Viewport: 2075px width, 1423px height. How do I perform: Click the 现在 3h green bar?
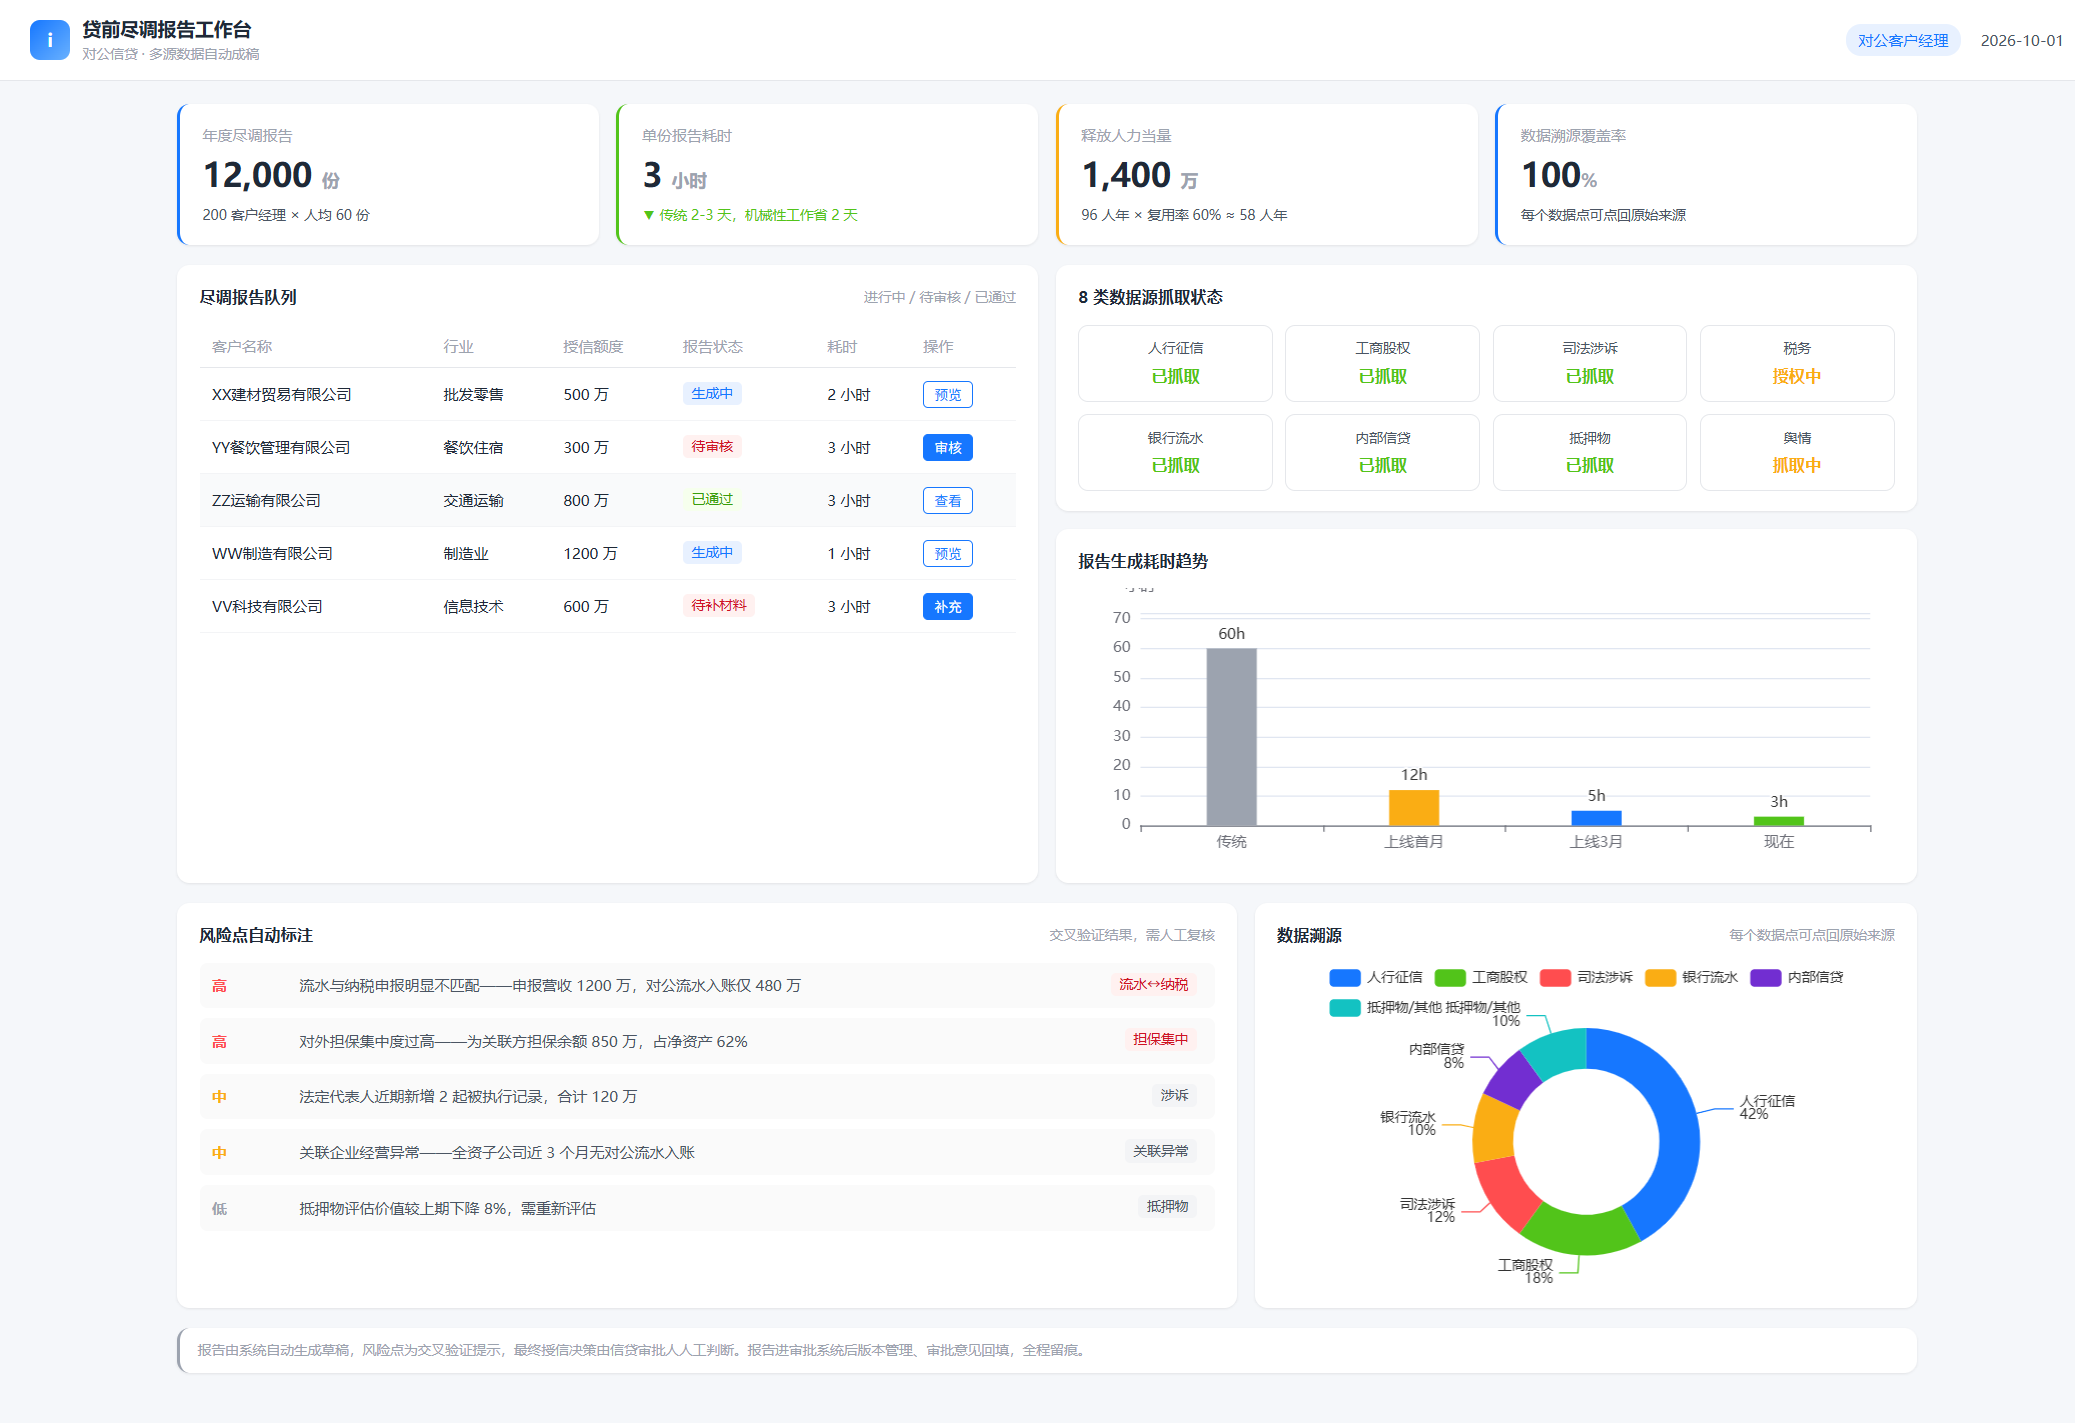(x=1779, y=821)
